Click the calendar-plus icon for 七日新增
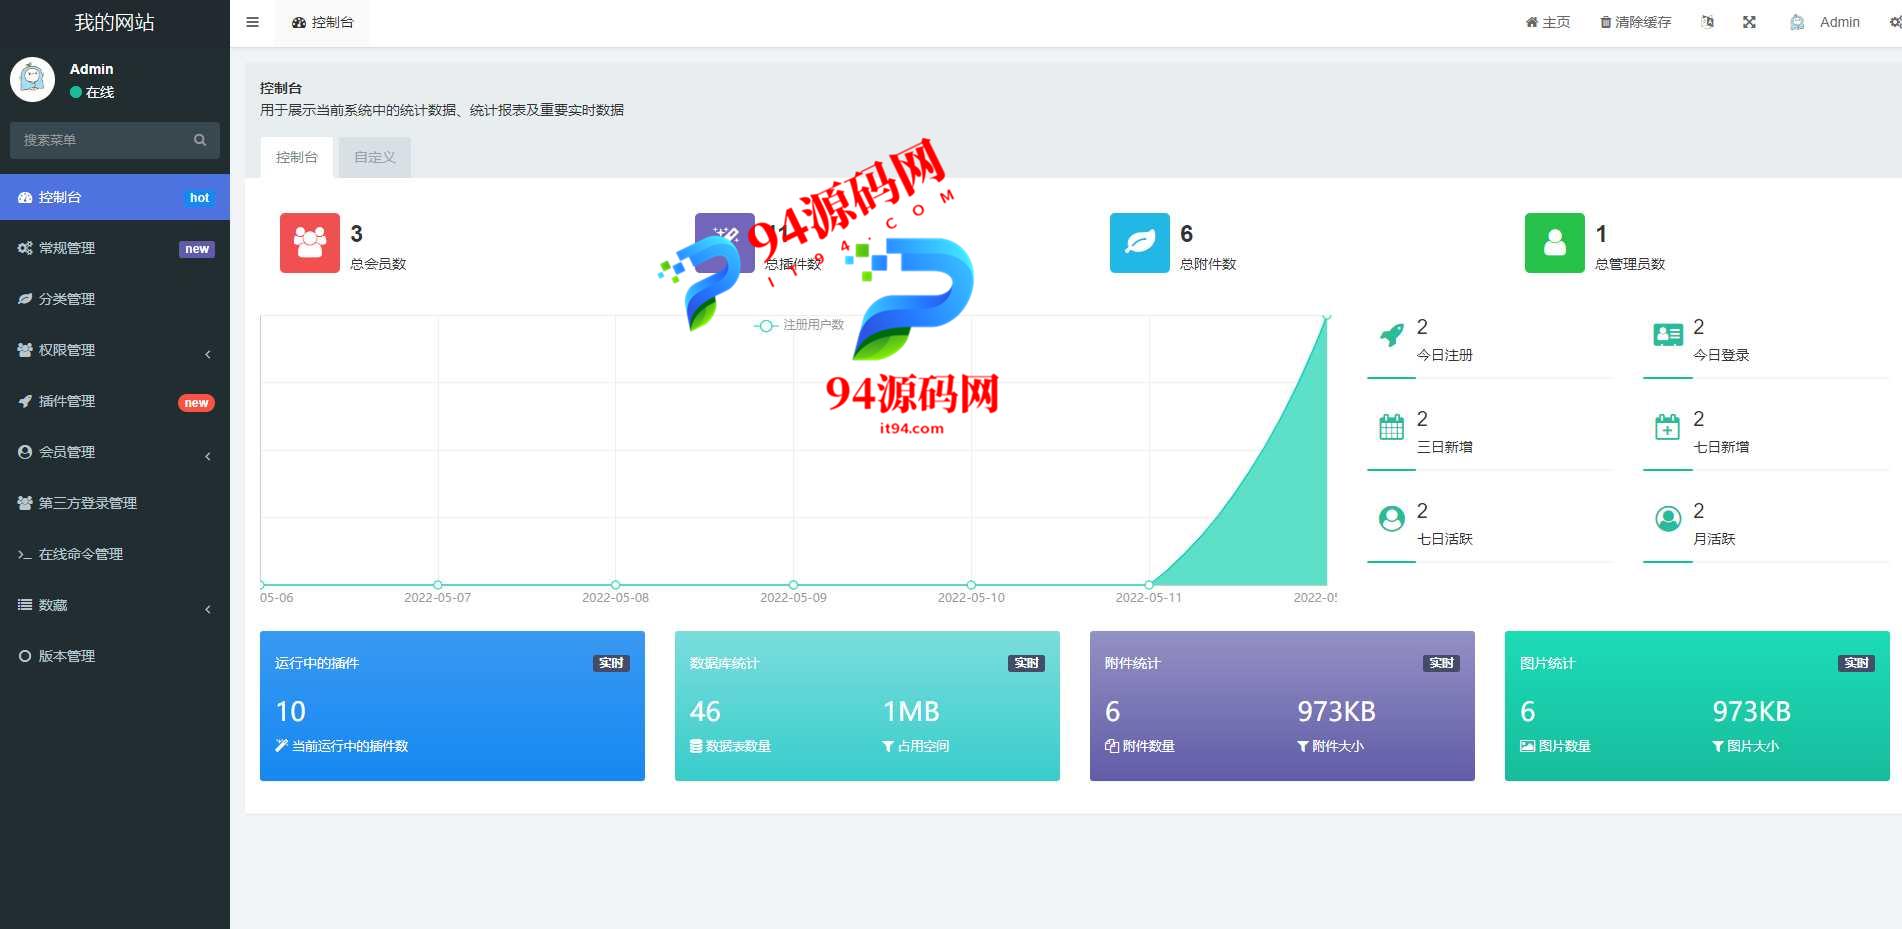 click(x=1668, y=428)
